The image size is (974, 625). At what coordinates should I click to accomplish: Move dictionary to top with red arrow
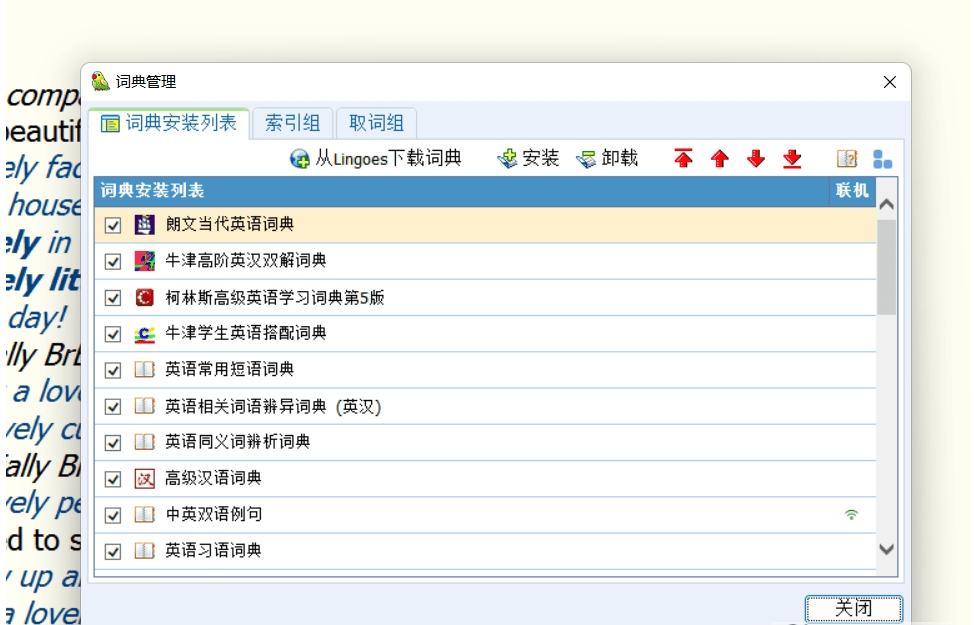click(x=683, y=158)
